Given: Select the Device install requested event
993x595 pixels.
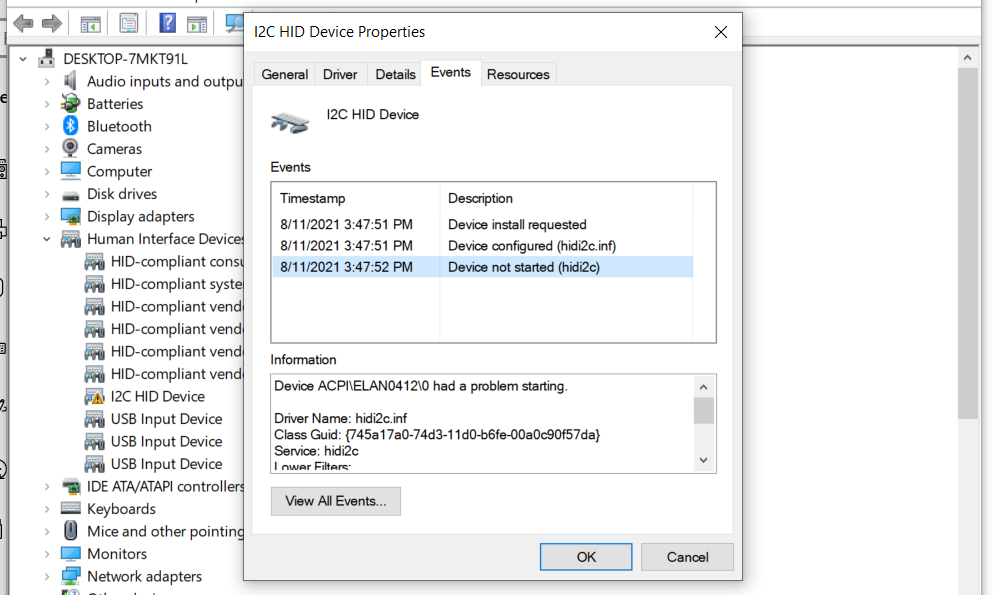Looking at the screenshot, I should click(x=483, y=225).
